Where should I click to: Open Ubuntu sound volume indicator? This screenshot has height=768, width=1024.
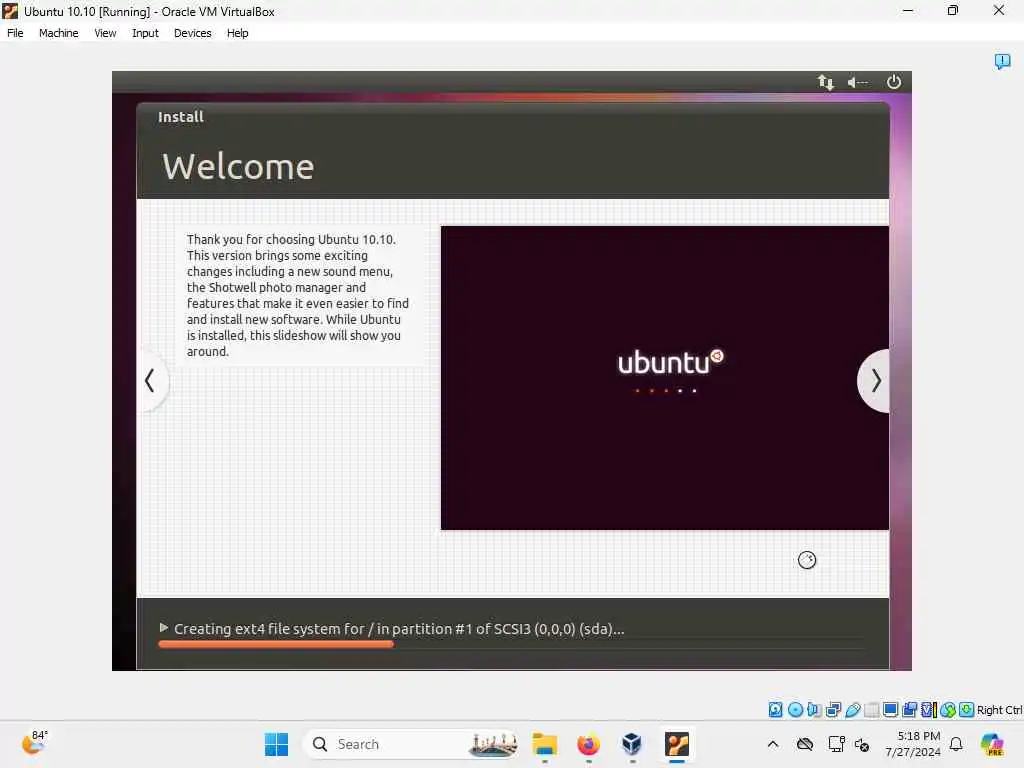coord(857,82)
